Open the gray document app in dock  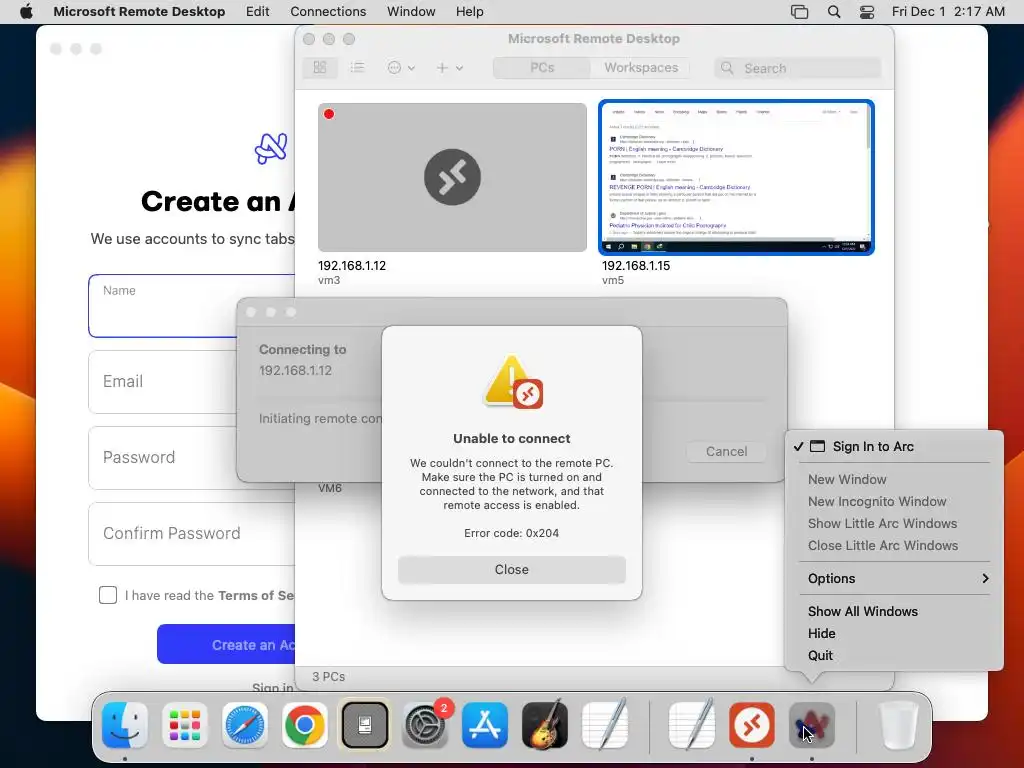(x=365, y=725)
